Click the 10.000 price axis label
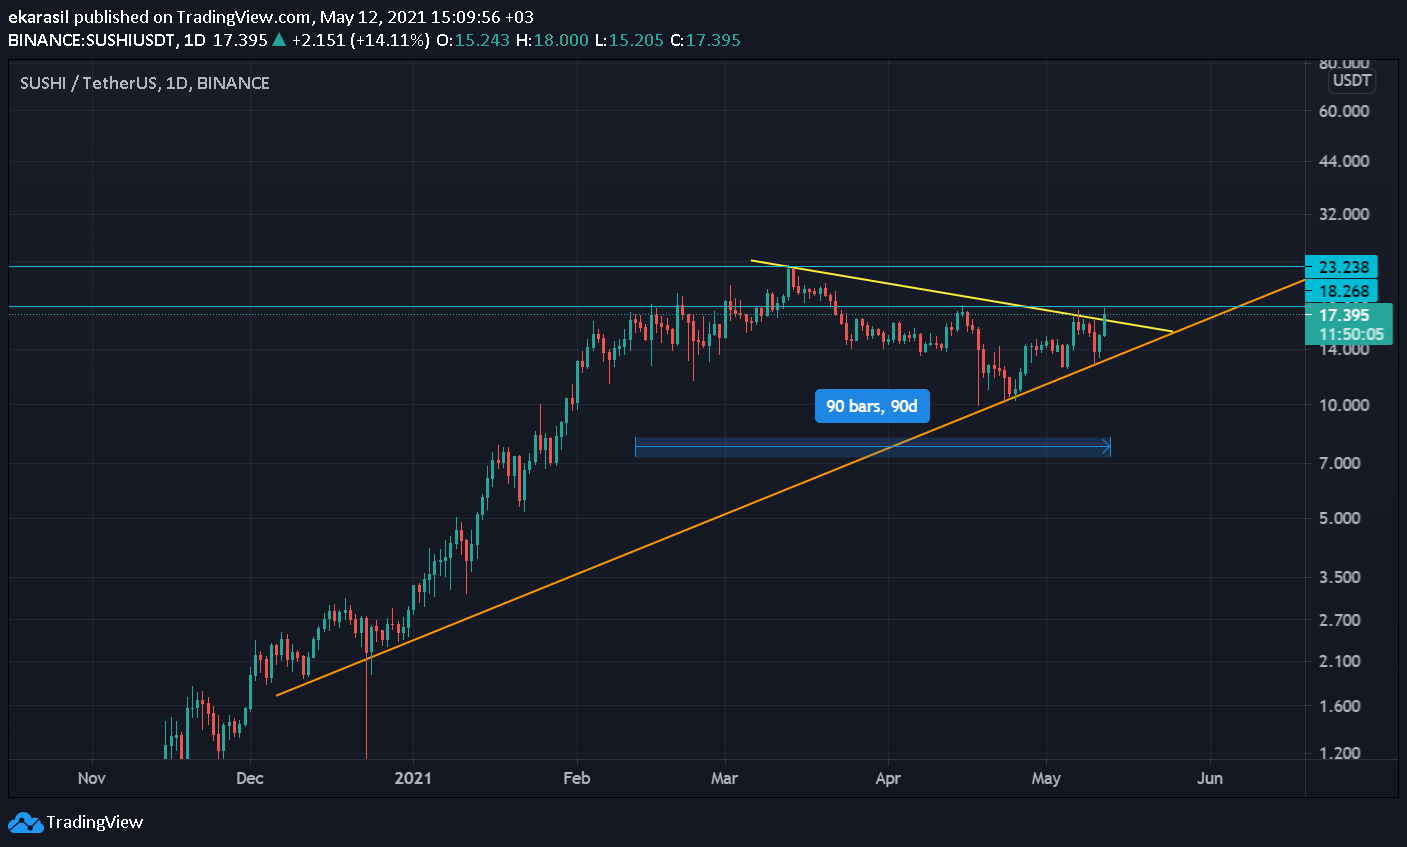This screenshot has width=1407, height=847. pos(1344,405)
